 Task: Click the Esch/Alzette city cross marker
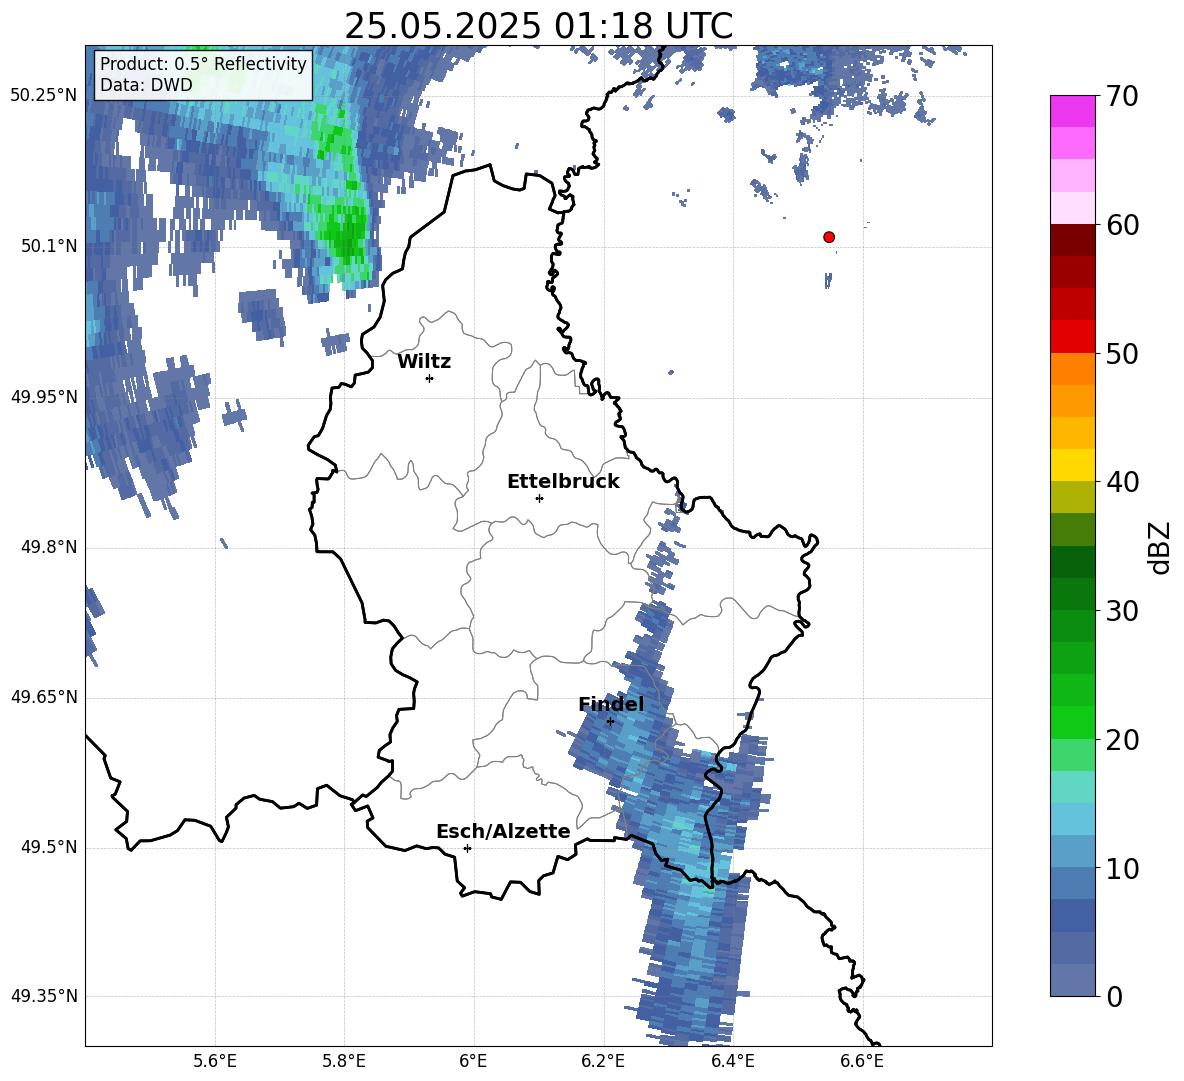(x=467, y=848)
